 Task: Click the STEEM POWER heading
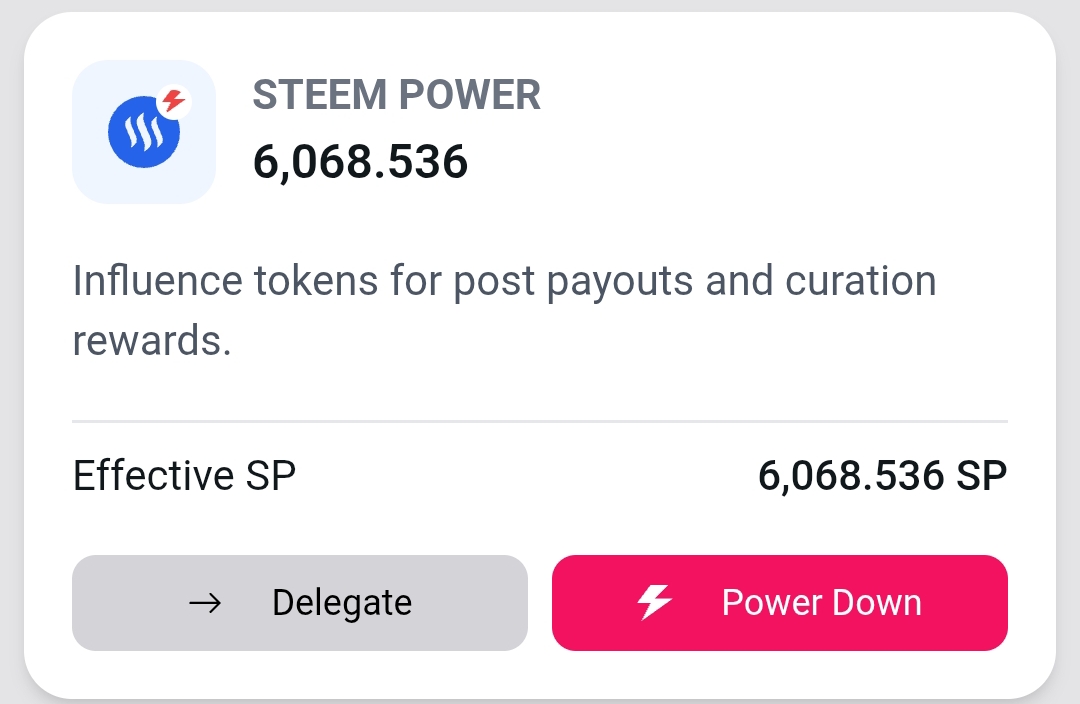pyautogui.click(x=397, y=95)
